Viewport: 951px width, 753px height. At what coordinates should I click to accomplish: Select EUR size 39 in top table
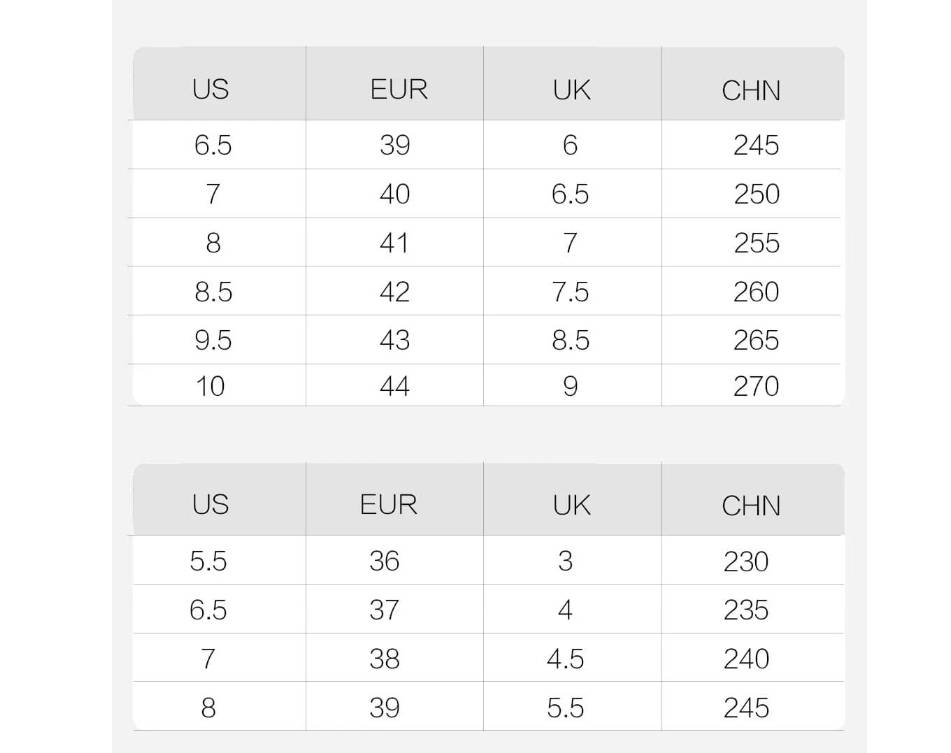pyautogui.click(x=395, y=146)
